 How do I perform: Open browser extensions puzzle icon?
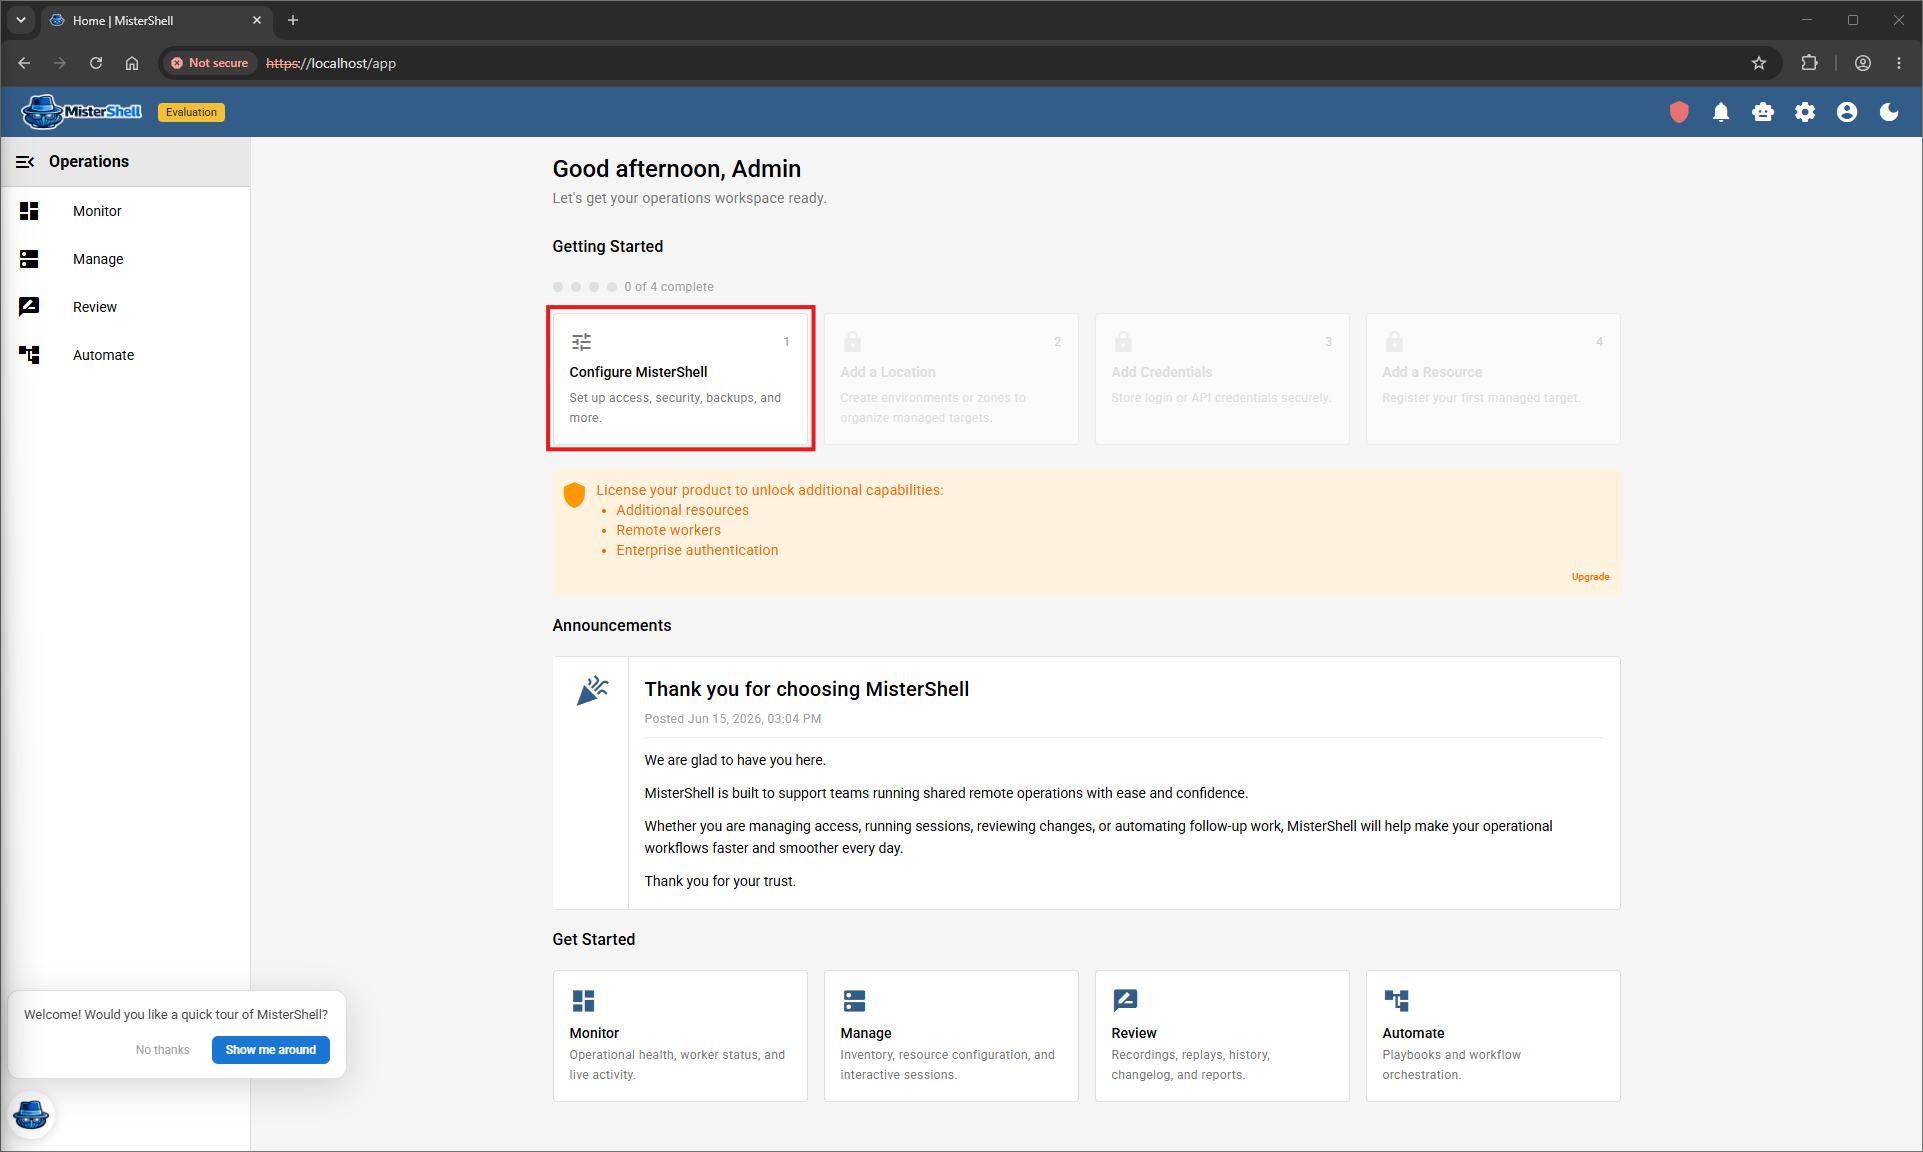click(x=1809, y=63)
